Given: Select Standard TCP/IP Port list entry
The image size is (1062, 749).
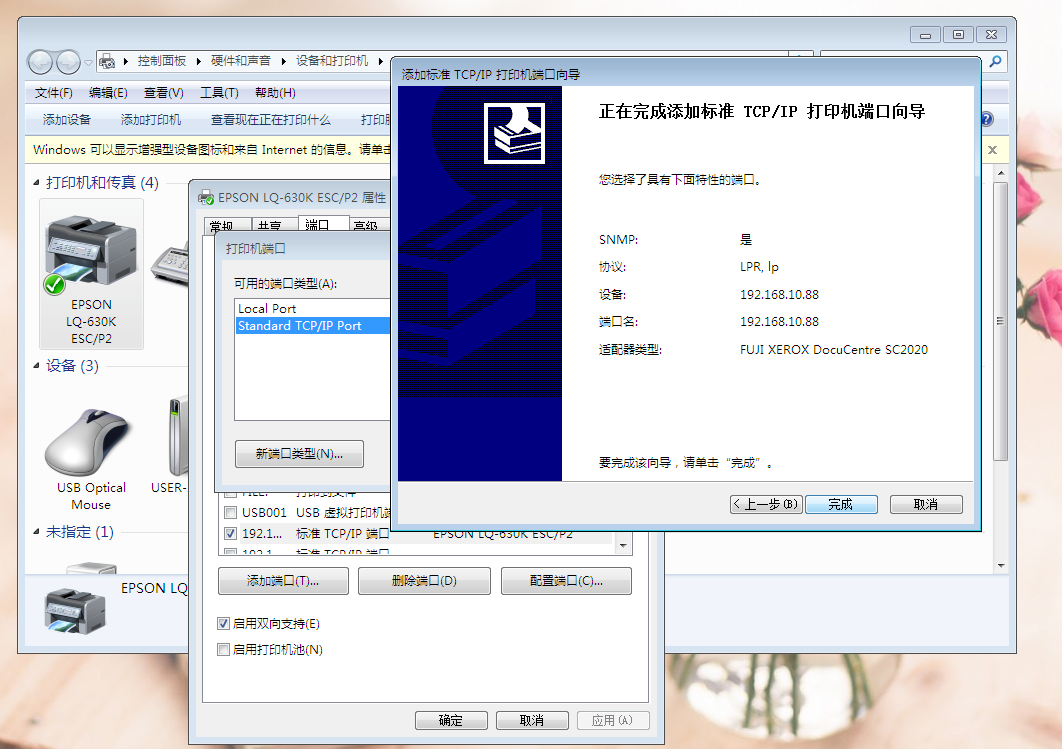Looking at the screenshot, I should click(x=313, y=326).
